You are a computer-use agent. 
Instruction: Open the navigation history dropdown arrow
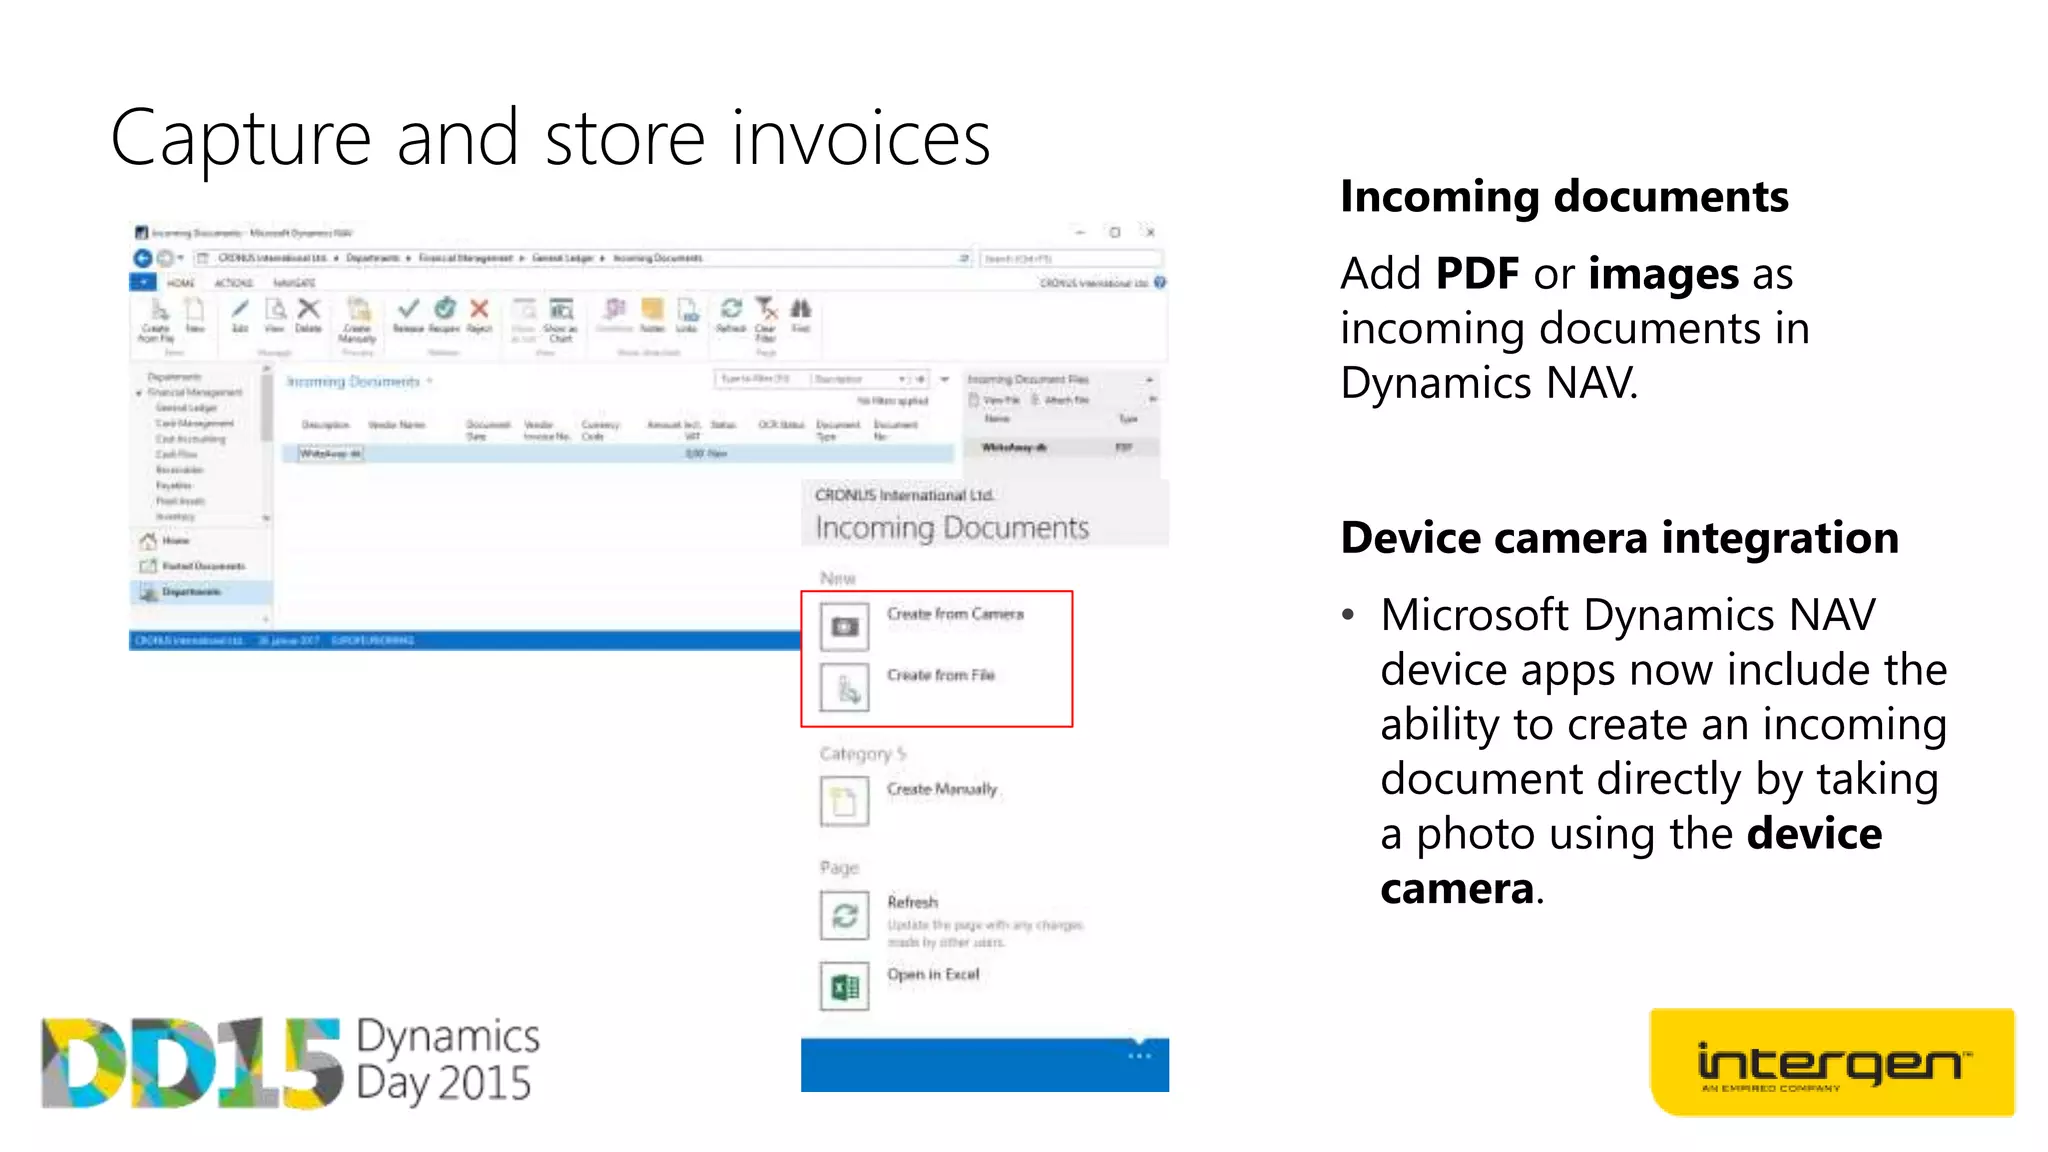tap(181, 258)
